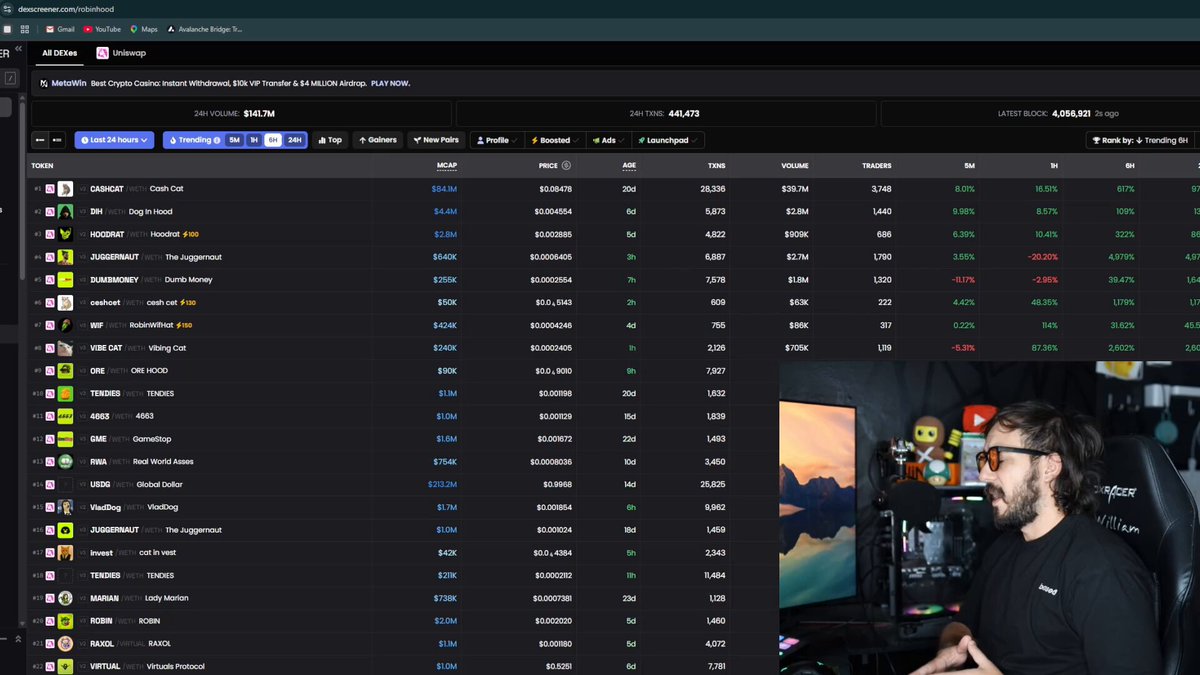This screenshot has width=1200, height=675.
Task: Open the Rank by Trending 6H dropdown
Action: click(x=1142, y=140)
